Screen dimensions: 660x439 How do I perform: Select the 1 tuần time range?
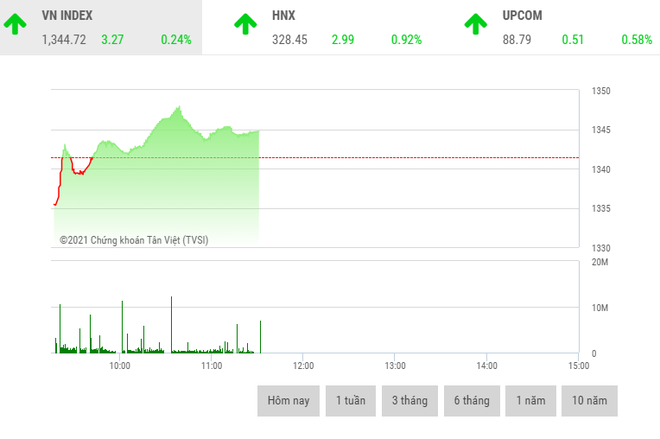click(351, 401)
